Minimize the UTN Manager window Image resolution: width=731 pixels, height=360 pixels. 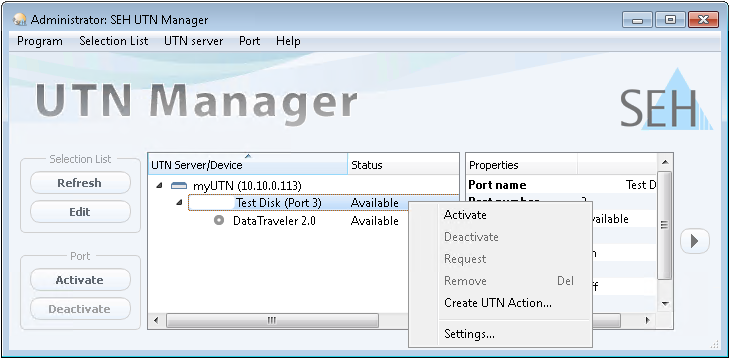coord(637,20)
